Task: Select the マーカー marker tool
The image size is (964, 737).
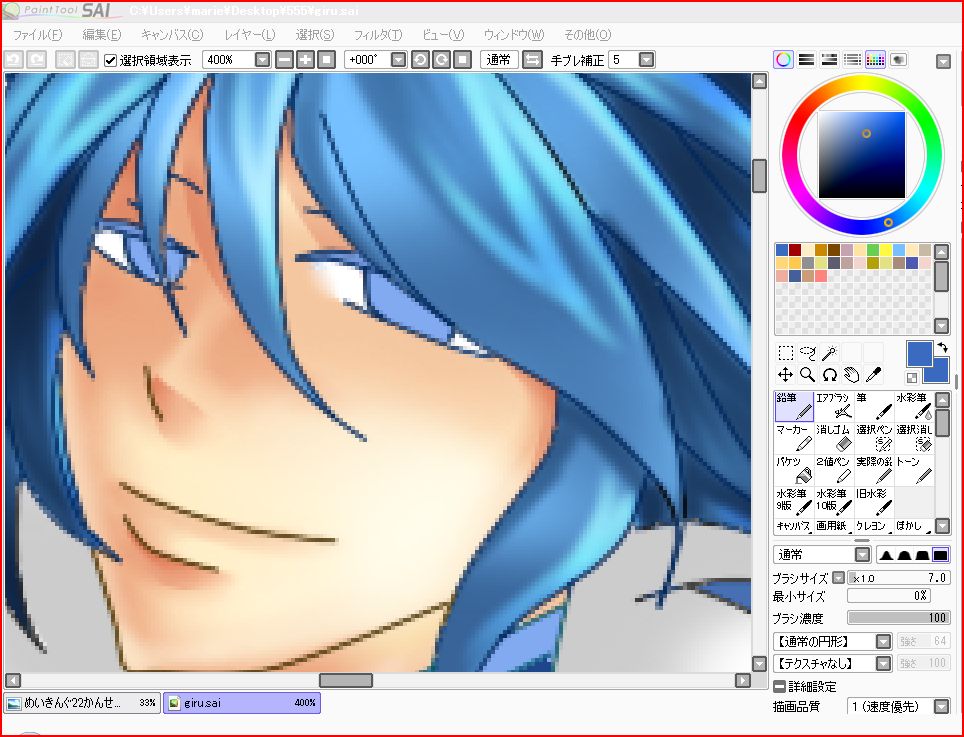Action: (x=794, y=438)
